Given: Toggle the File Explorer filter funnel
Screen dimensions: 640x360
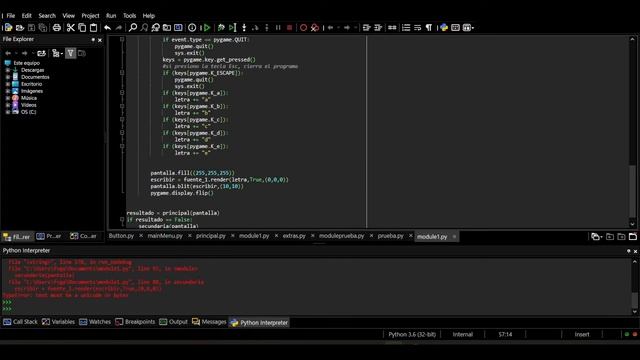Looking at the screenshot, I should (71, 53).
